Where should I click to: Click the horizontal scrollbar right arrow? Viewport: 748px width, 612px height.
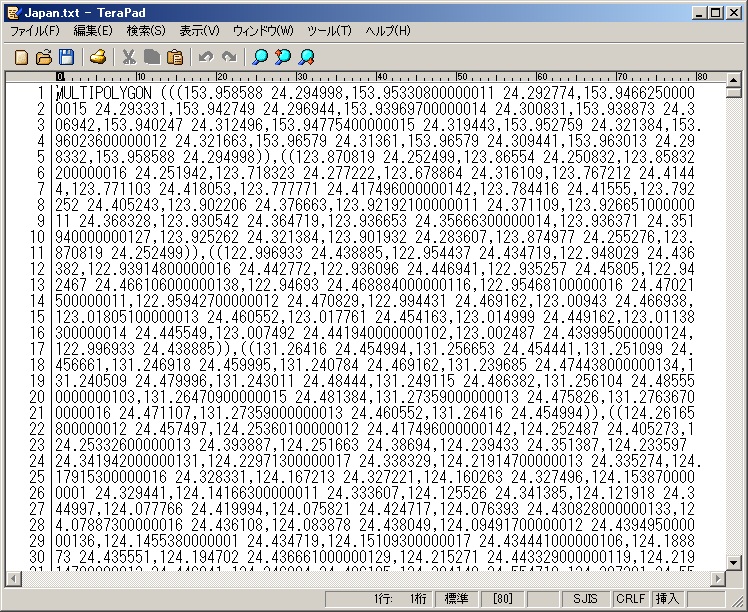coord(718,578)
